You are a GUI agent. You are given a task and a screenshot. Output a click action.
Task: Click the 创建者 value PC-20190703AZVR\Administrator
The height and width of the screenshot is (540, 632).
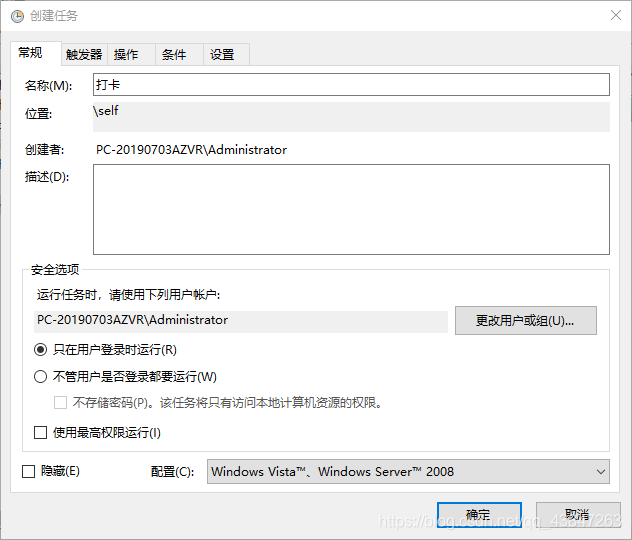click(191, 150)
